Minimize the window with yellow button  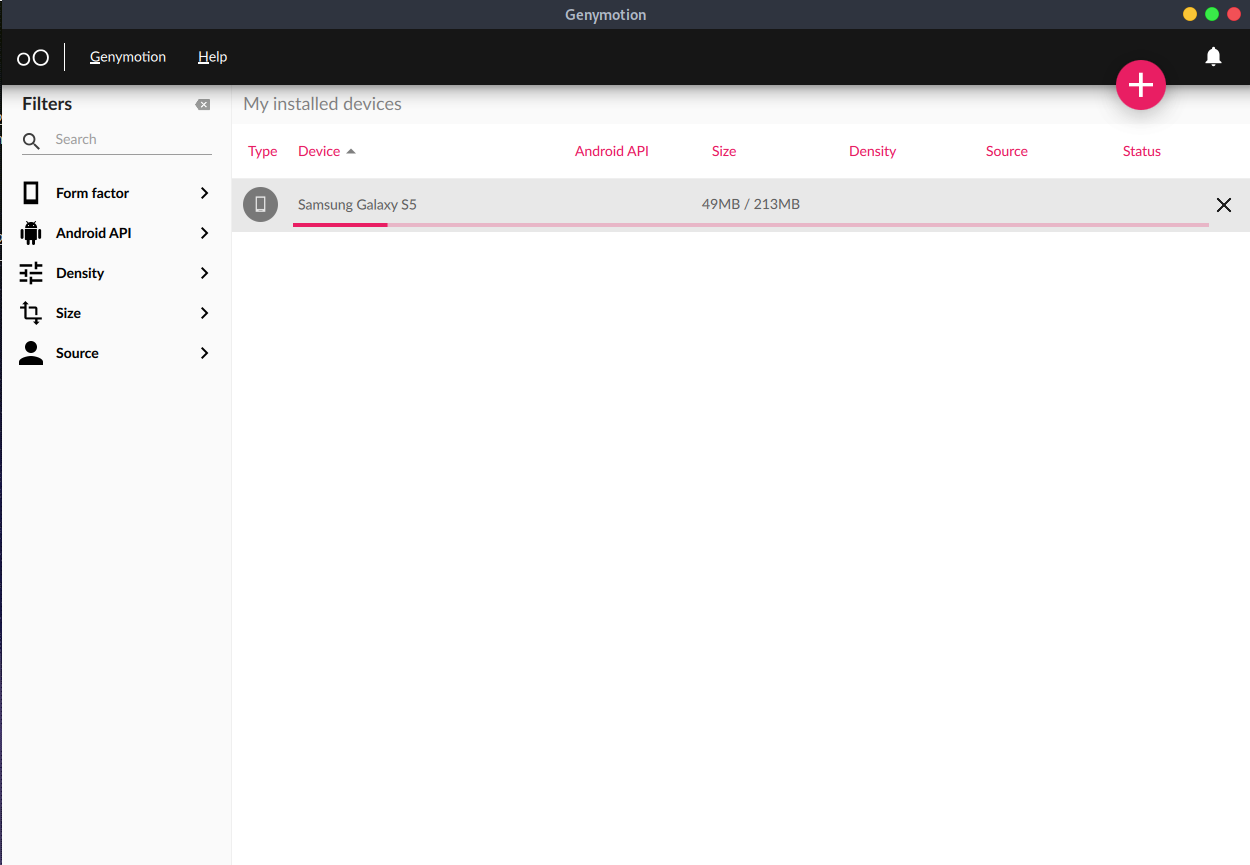pos(1190,14)
